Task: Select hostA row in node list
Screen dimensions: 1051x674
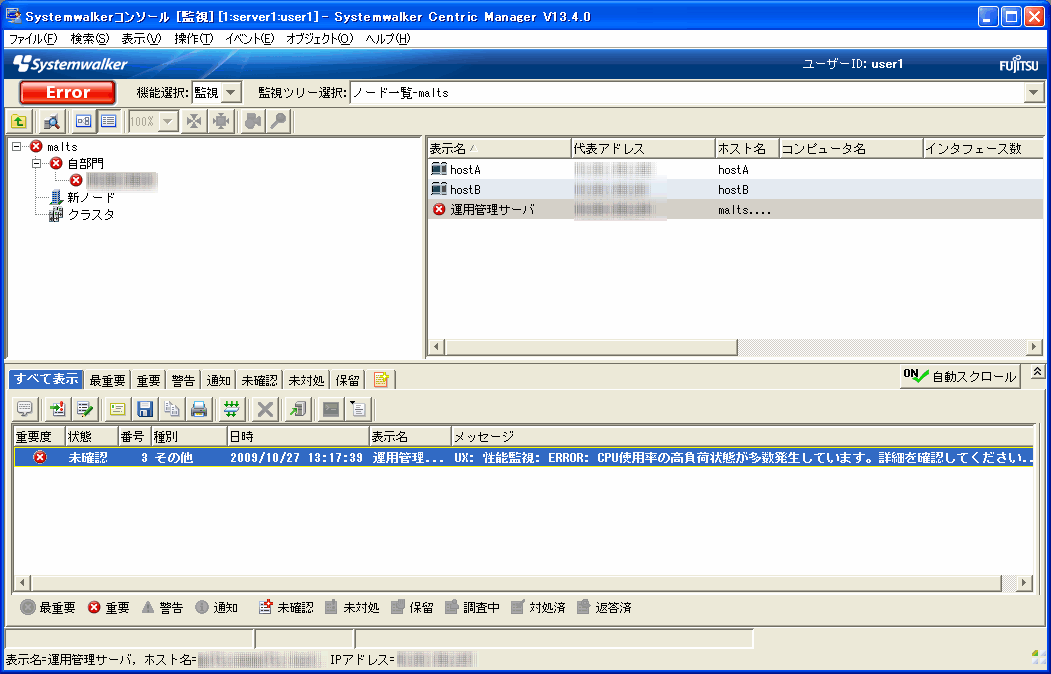Action: pyautogui.click(x=735, y=170)
